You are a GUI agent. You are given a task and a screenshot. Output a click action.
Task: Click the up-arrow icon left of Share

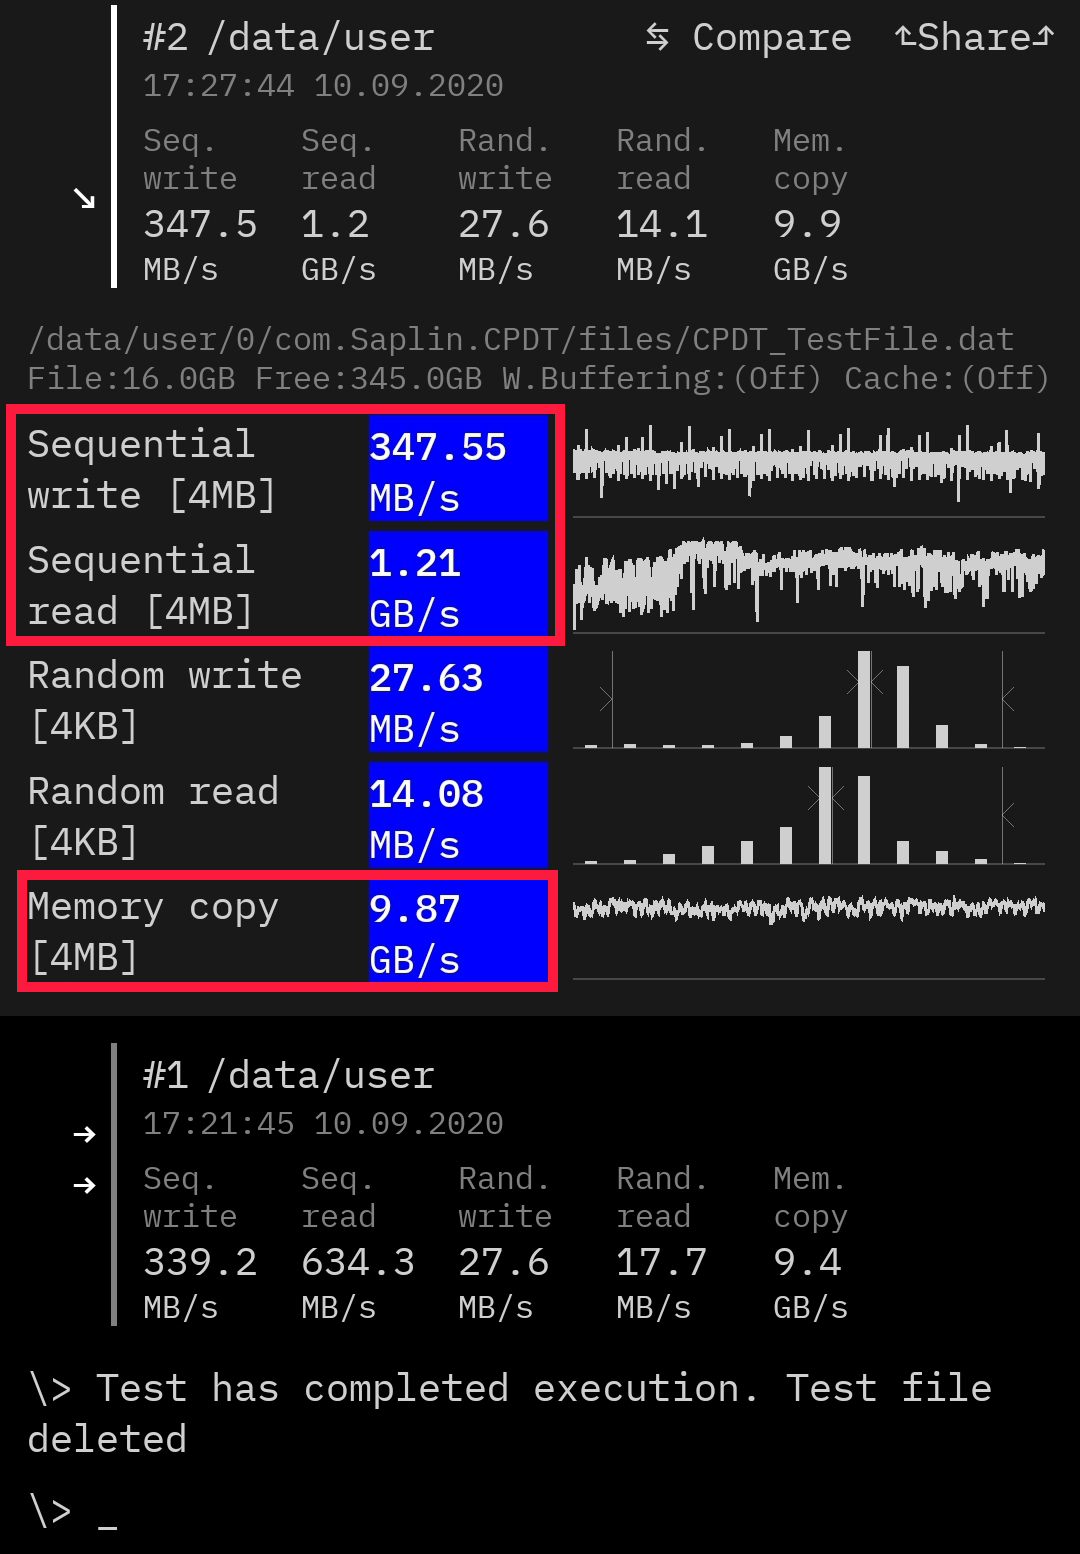point(905,38)
